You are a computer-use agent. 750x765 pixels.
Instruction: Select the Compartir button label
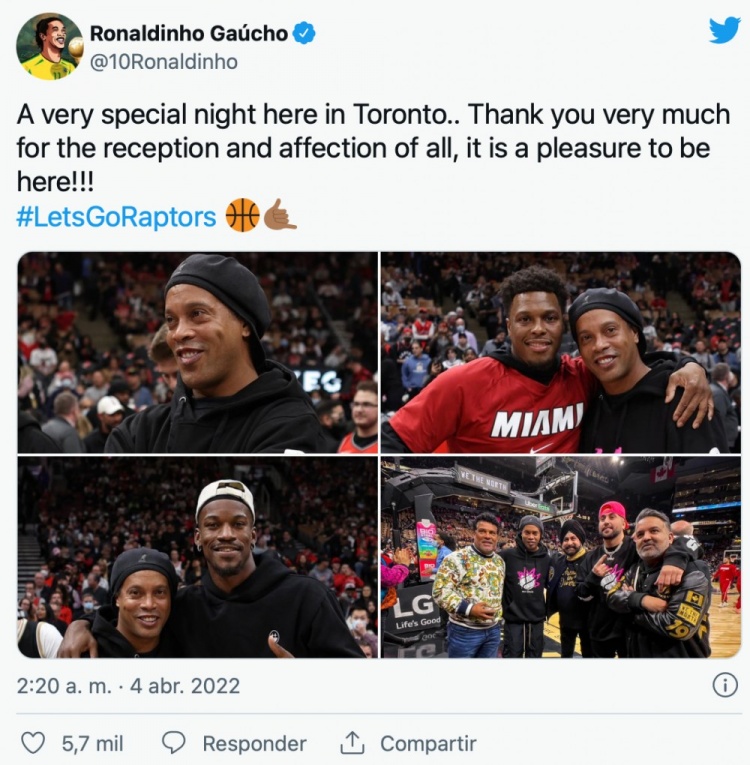pyautogui.click(x=428, y=744)
